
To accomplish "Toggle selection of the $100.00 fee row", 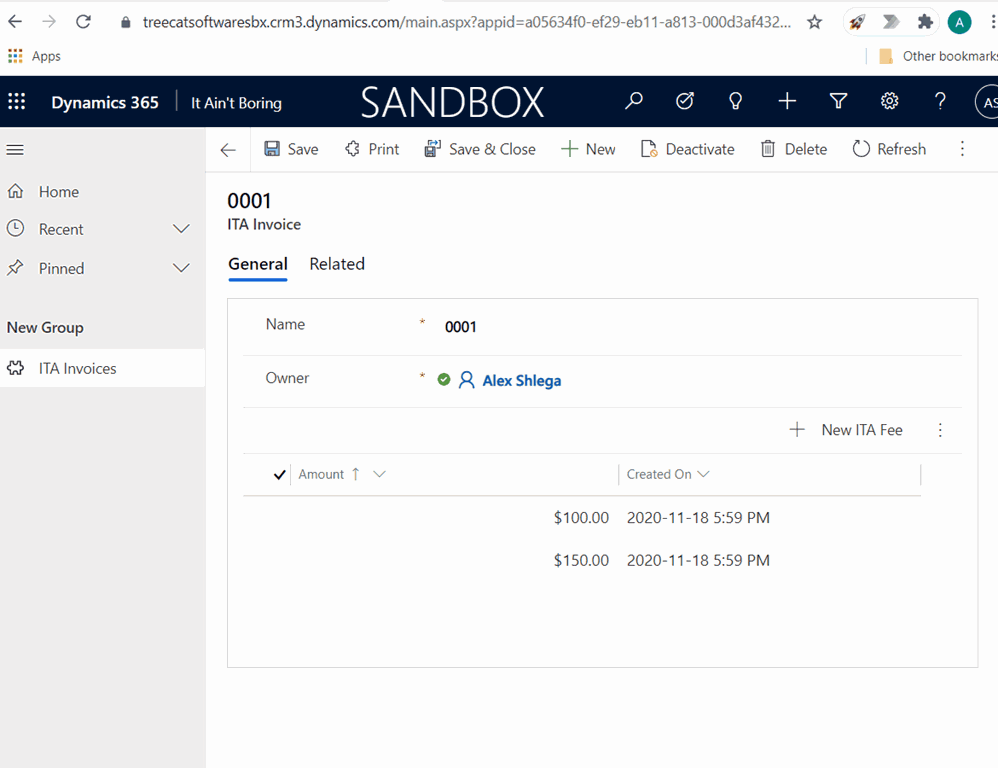I will tap(277, 517).
